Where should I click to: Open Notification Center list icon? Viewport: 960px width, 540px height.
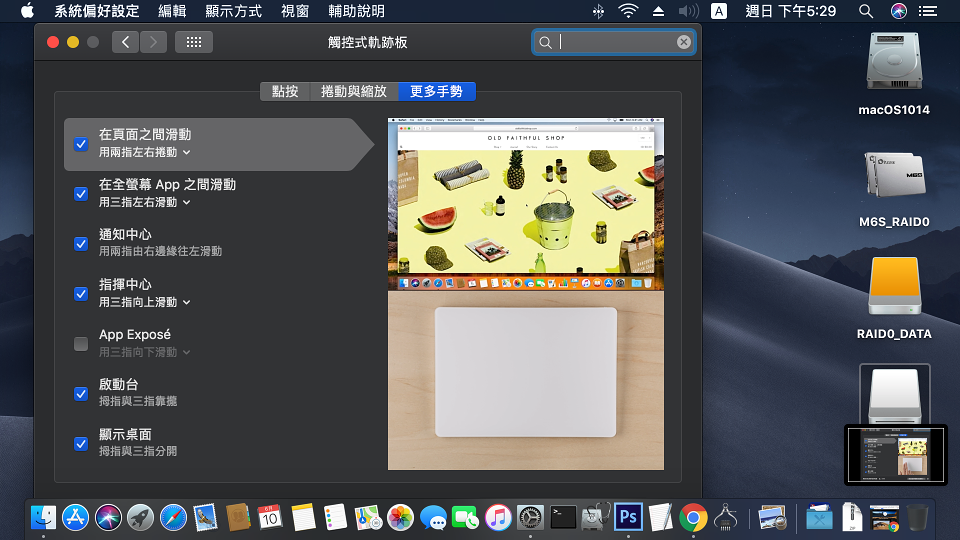pos(928,11)
